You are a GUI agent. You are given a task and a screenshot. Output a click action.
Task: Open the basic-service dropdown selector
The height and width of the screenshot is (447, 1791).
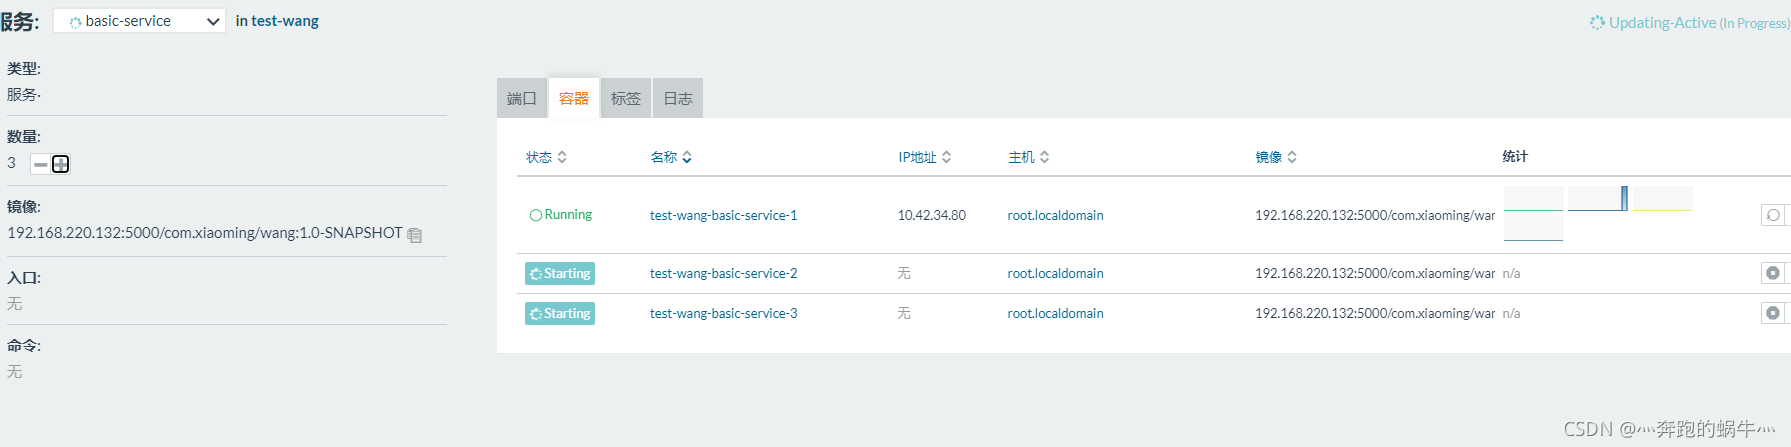[x=139, y=21]
